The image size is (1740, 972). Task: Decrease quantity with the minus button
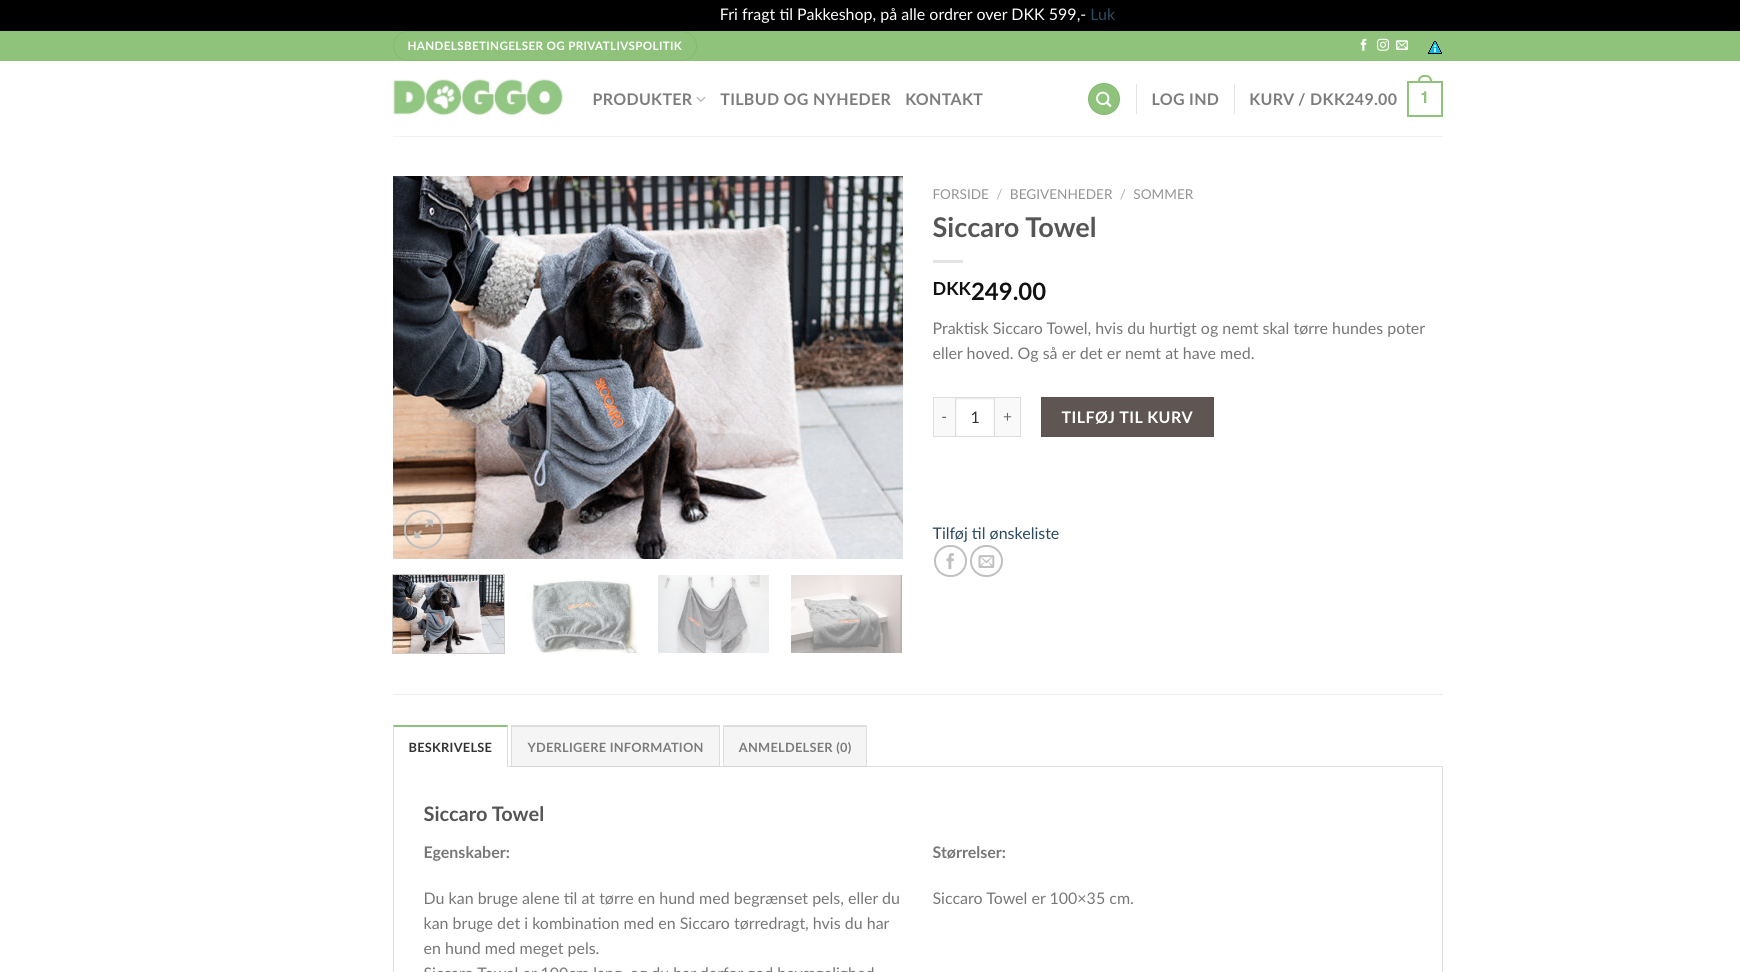pyautogui.click(x=944, y=417)
